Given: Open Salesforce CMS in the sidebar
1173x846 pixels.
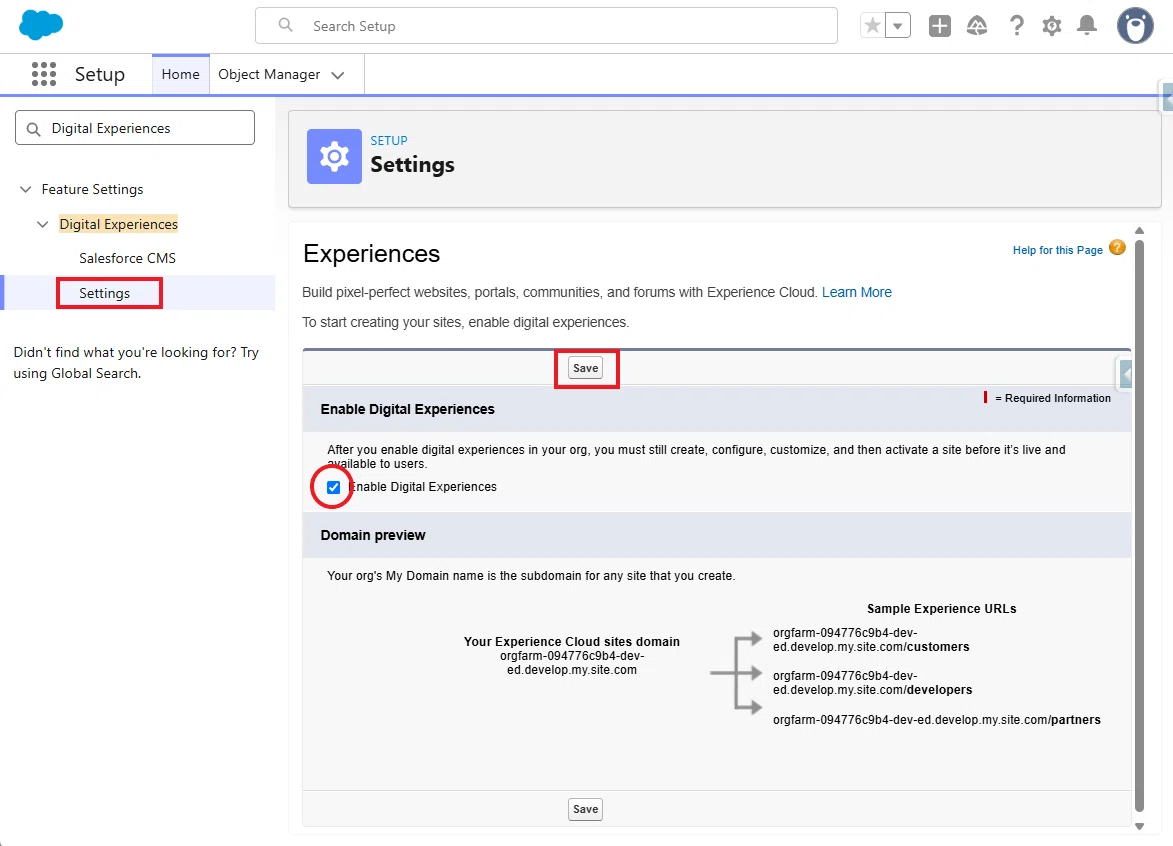Looking at the screenshot, I should [127, 258].
